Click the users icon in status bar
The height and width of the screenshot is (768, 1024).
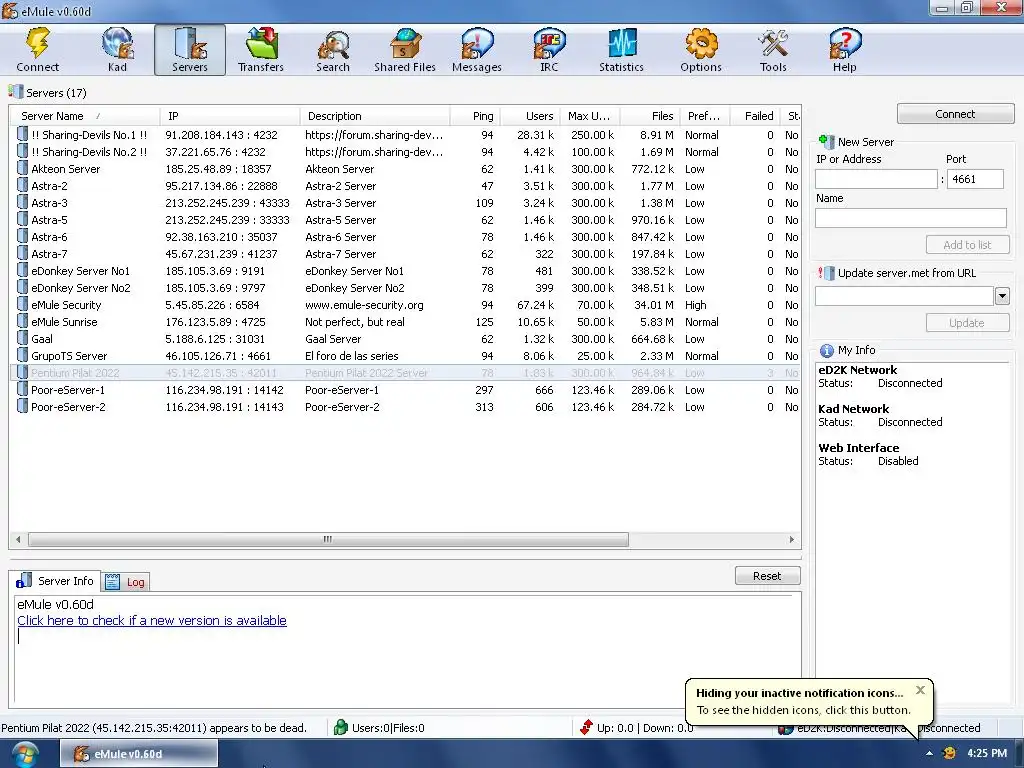pos(340,728)
